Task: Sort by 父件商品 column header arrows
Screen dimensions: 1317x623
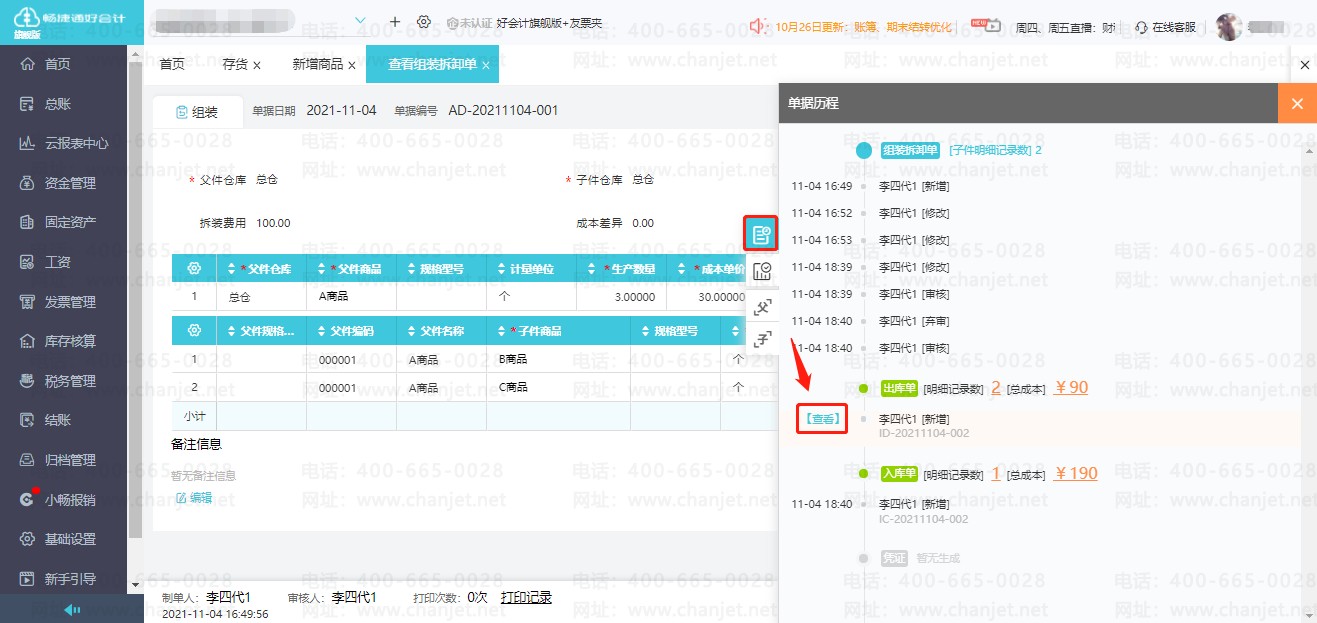Action: [322, 269]
